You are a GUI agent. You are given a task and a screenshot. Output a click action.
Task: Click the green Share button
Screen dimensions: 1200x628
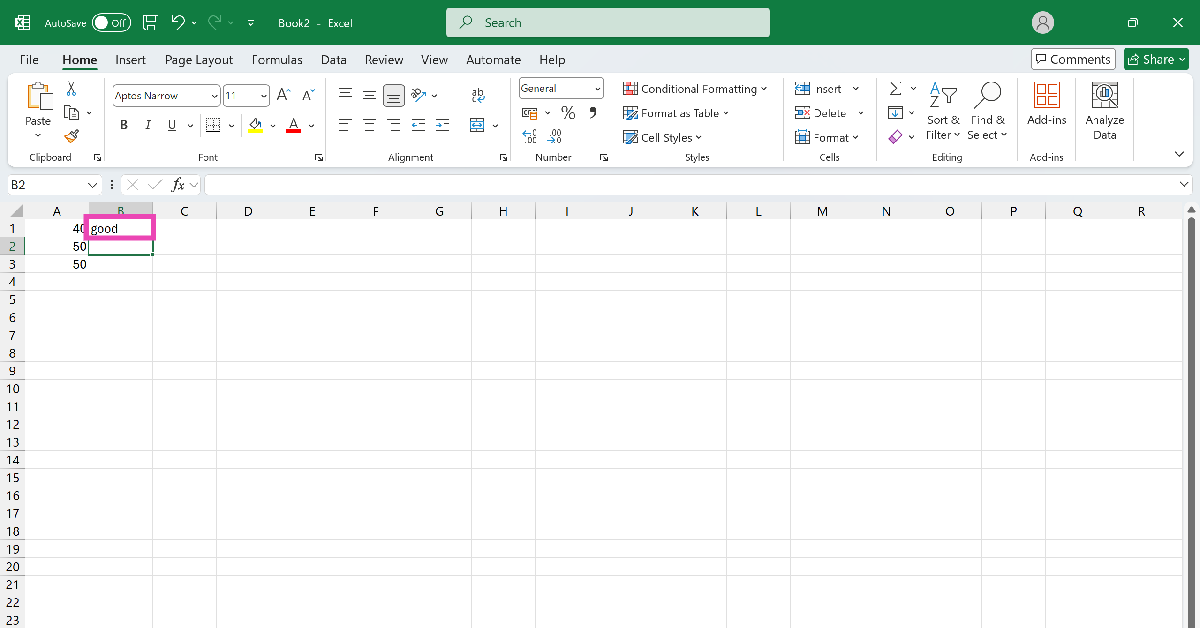(1155, 59)
